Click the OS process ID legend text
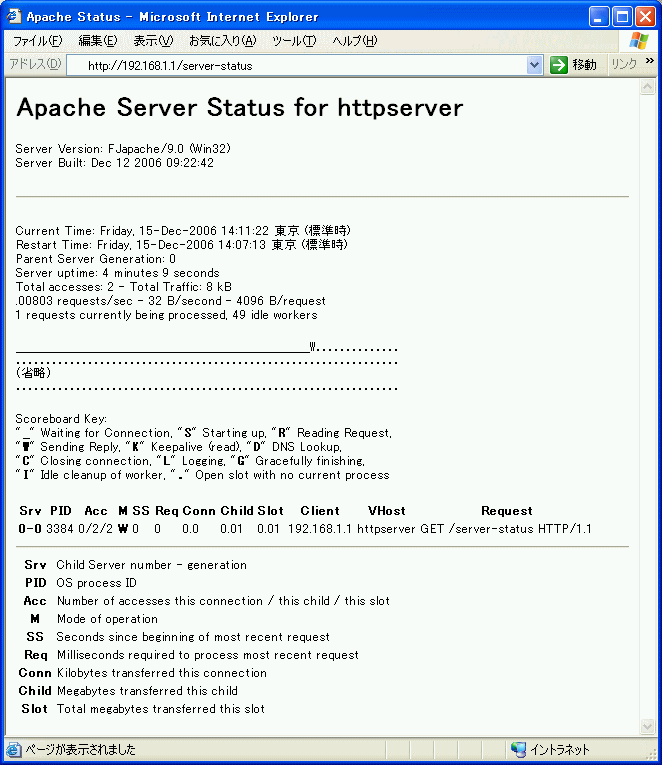The width and height of the screenshot is (662, 765). pos(97,583)
